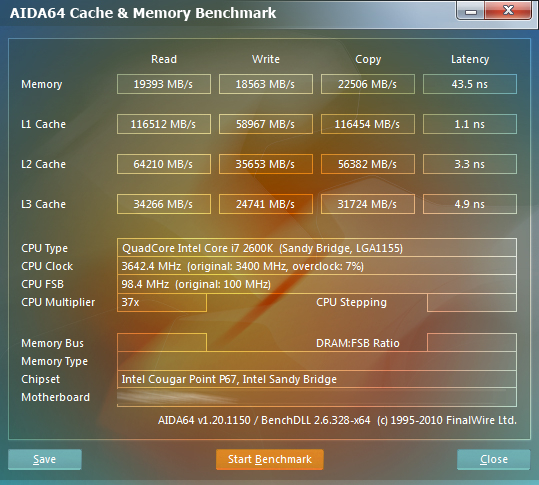This screenshot has height=485, width=539.
Task: Select L1 Cache Read 116512 MB/s
Action: pyautogui.click(x=164, y=124)
